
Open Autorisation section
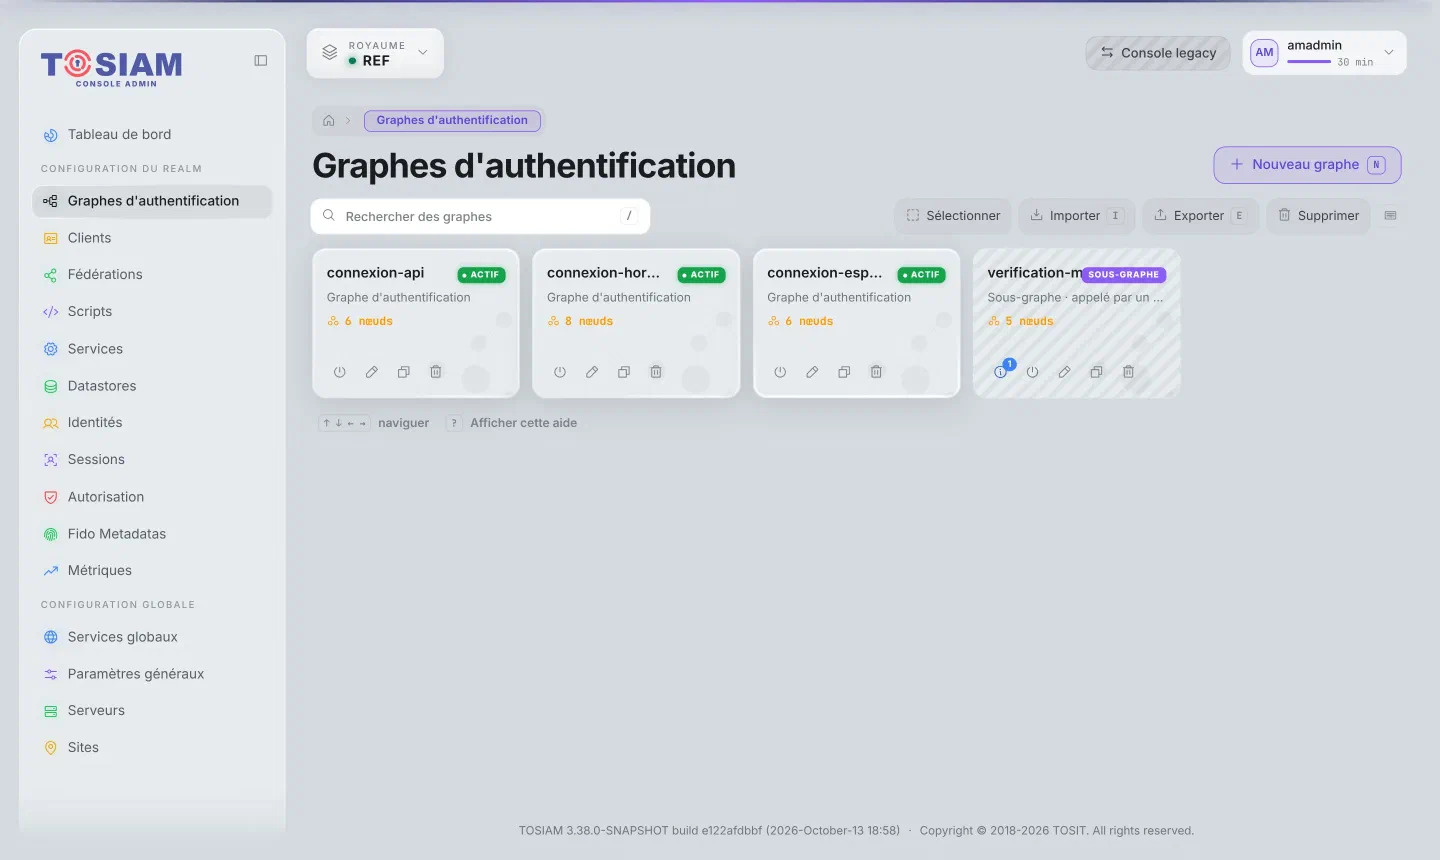tap(152, 497)
